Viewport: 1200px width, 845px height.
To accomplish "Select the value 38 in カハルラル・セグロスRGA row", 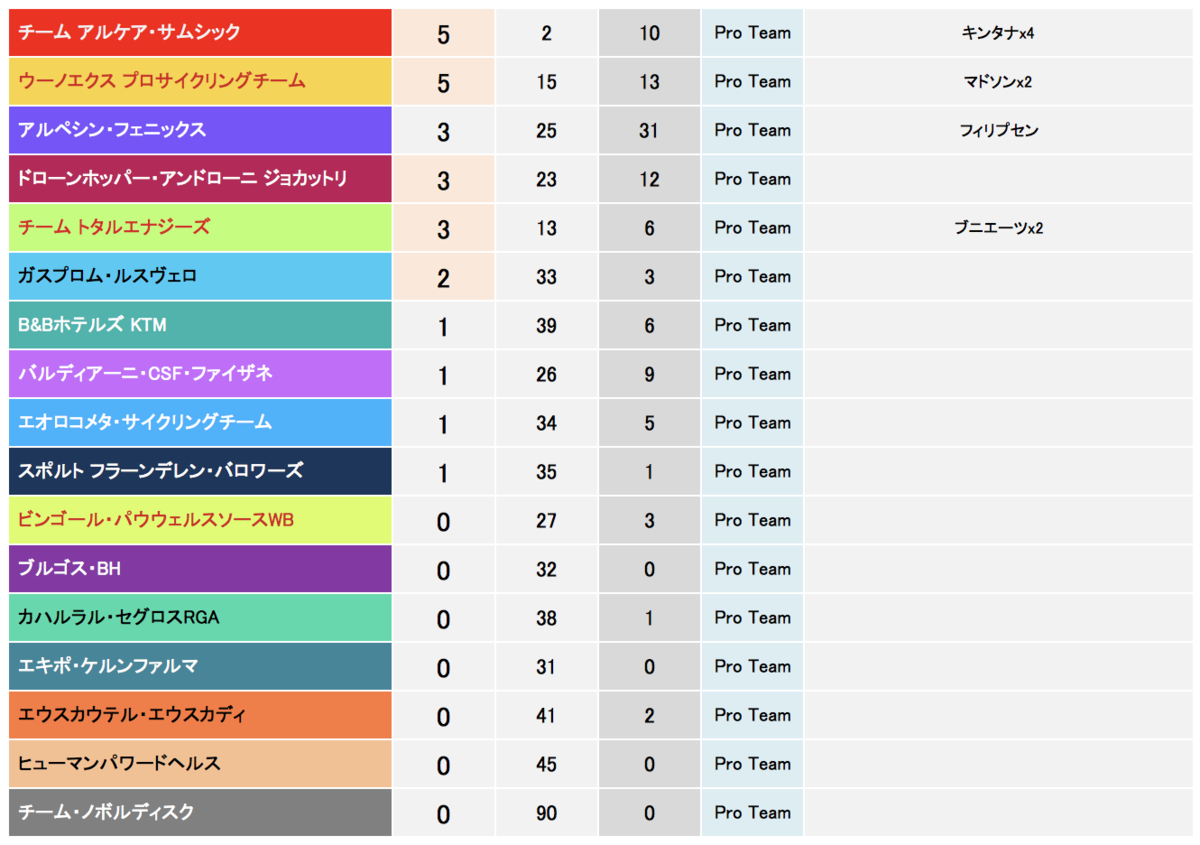I will click(x=546, y=619).
